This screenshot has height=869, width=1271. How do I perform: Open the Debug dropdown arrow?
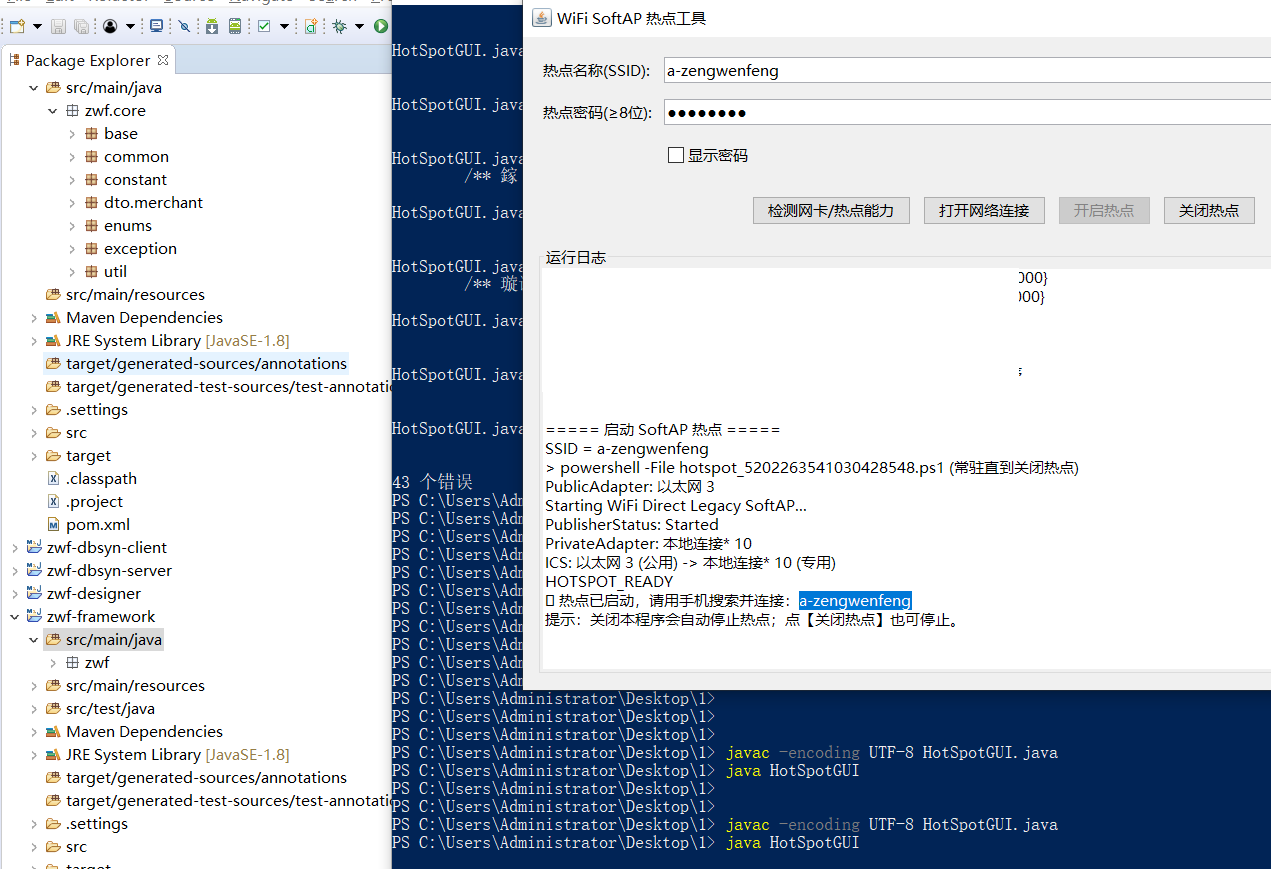[x=359, y=26]
